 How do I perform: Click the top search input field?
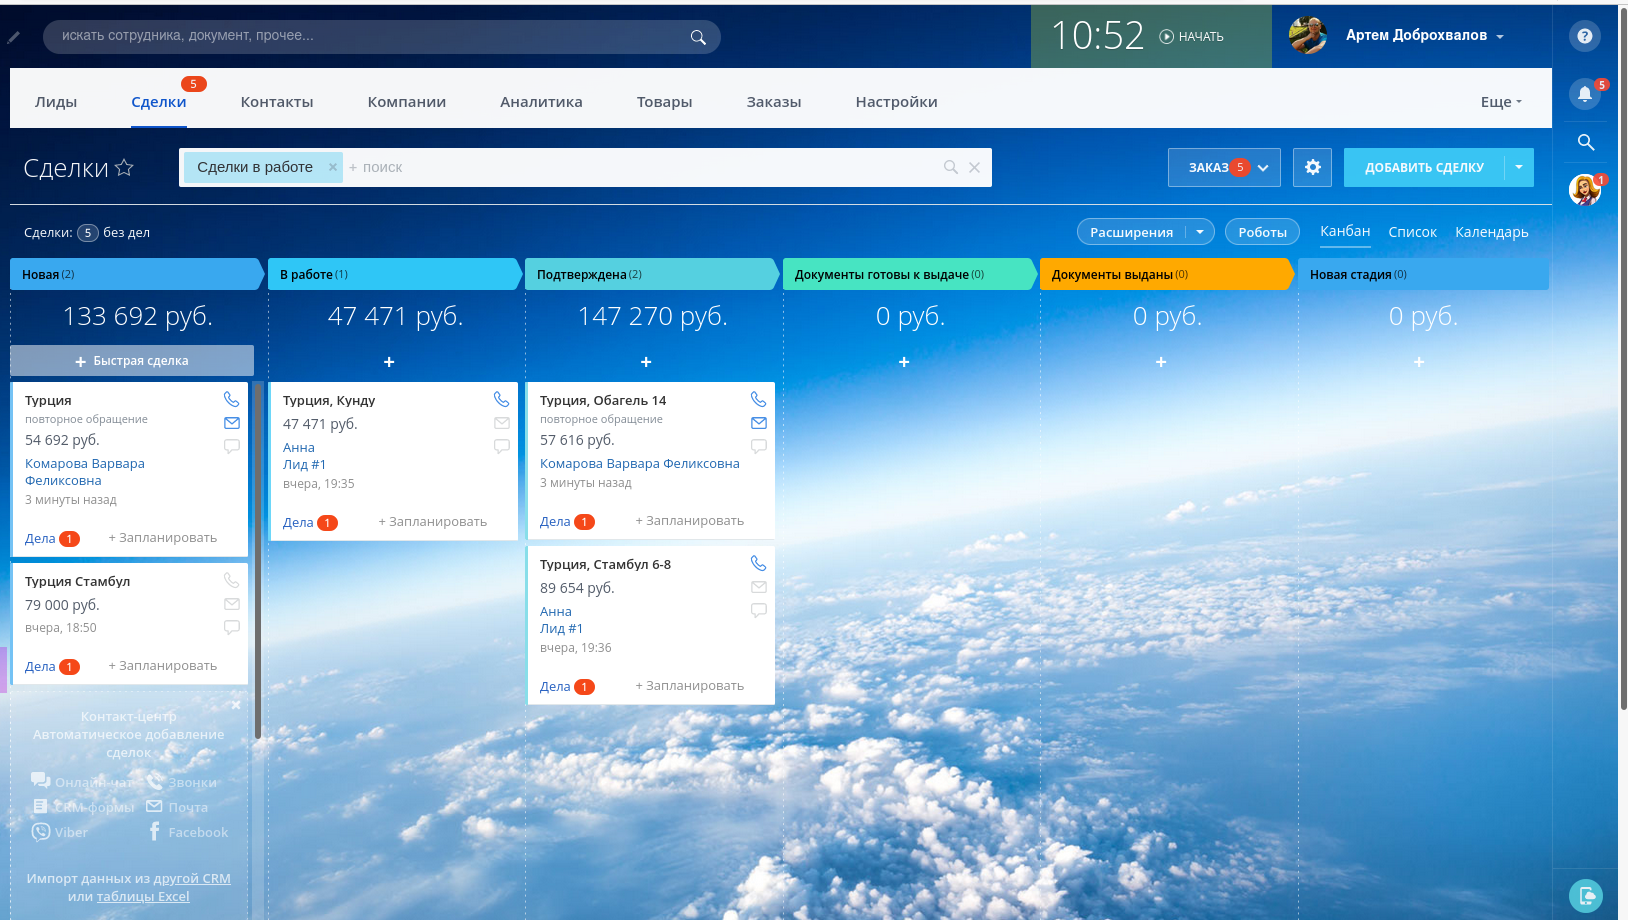point(370,36)
